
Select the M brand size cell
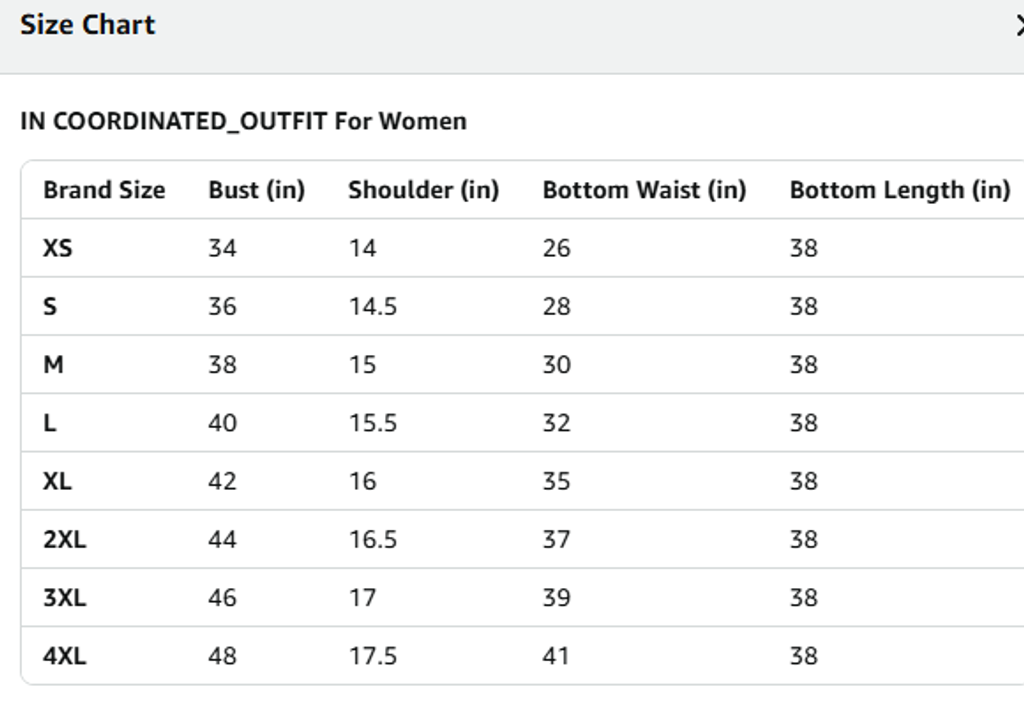tap(53, 365)
